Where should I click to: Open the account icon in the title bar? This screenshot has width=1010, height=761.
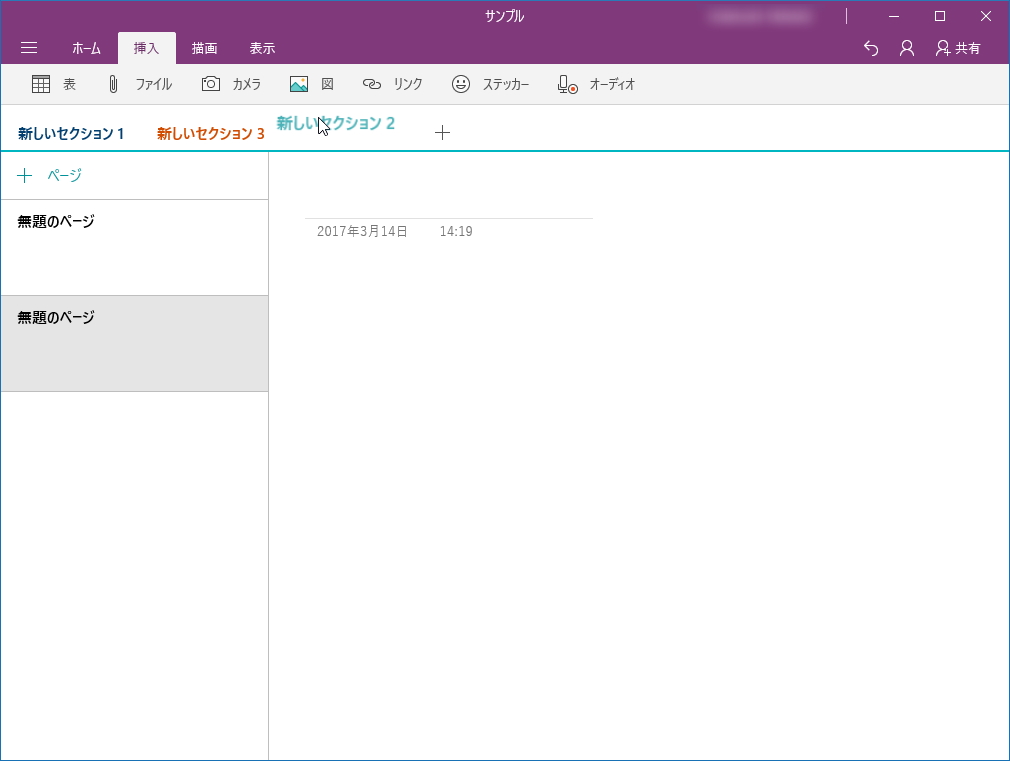[x=906, y=47]
